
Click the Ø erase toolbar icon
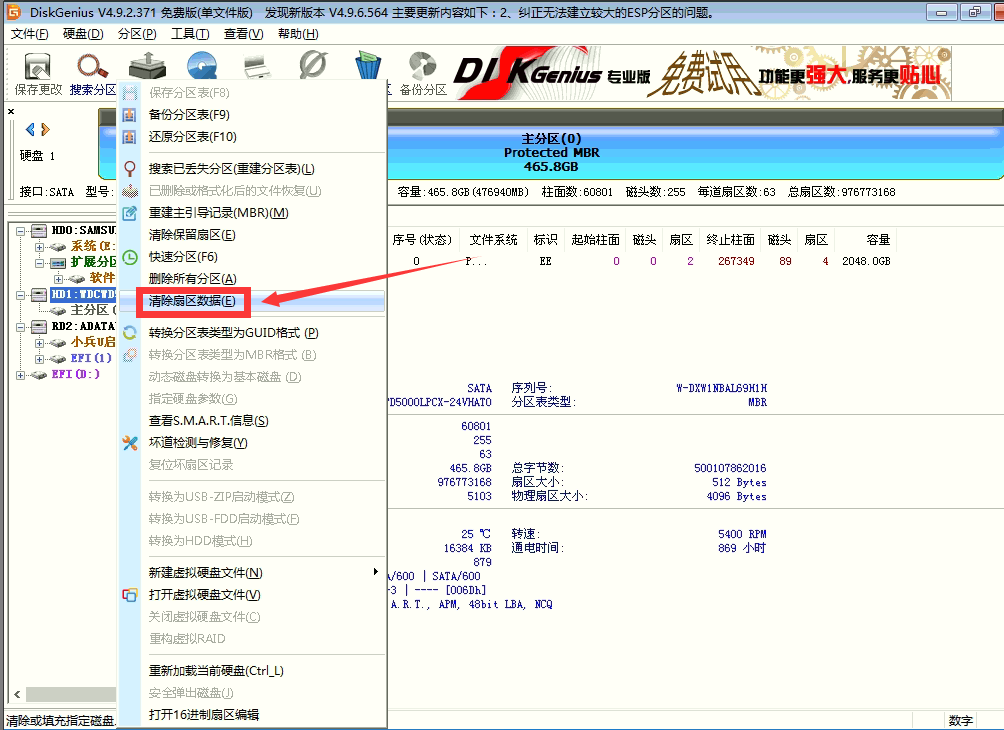(313, 65)
